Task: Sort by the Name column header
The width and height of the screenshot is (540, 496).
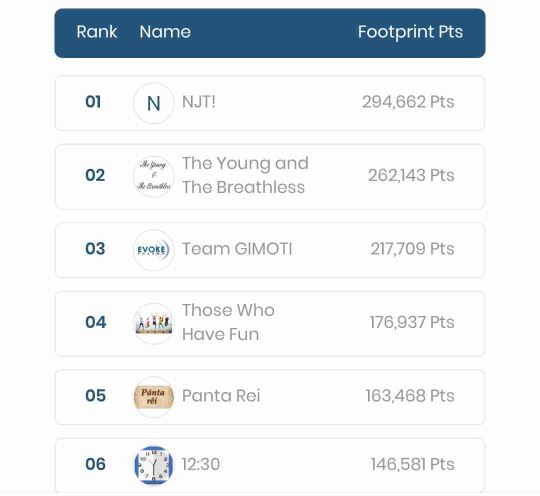Action: click(165, 32)
